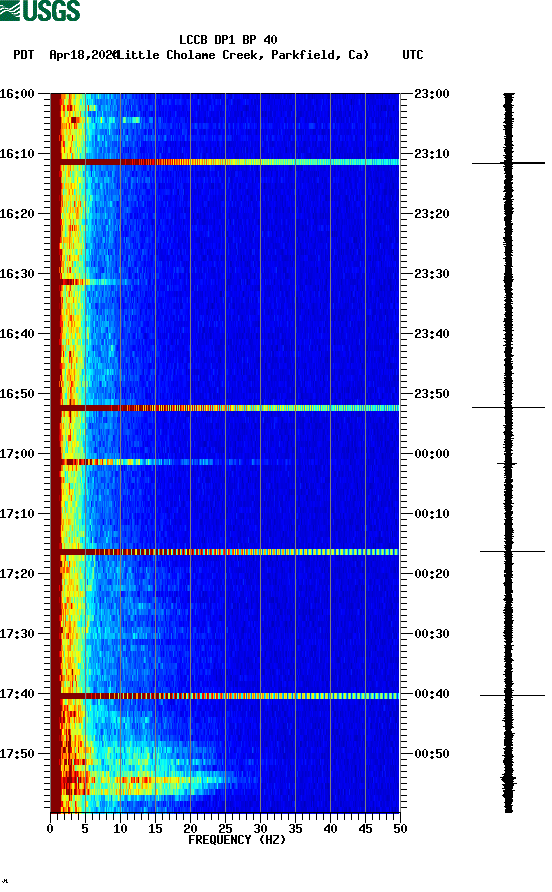Click the 16:20 PDT time label

[x=17, y=214]
